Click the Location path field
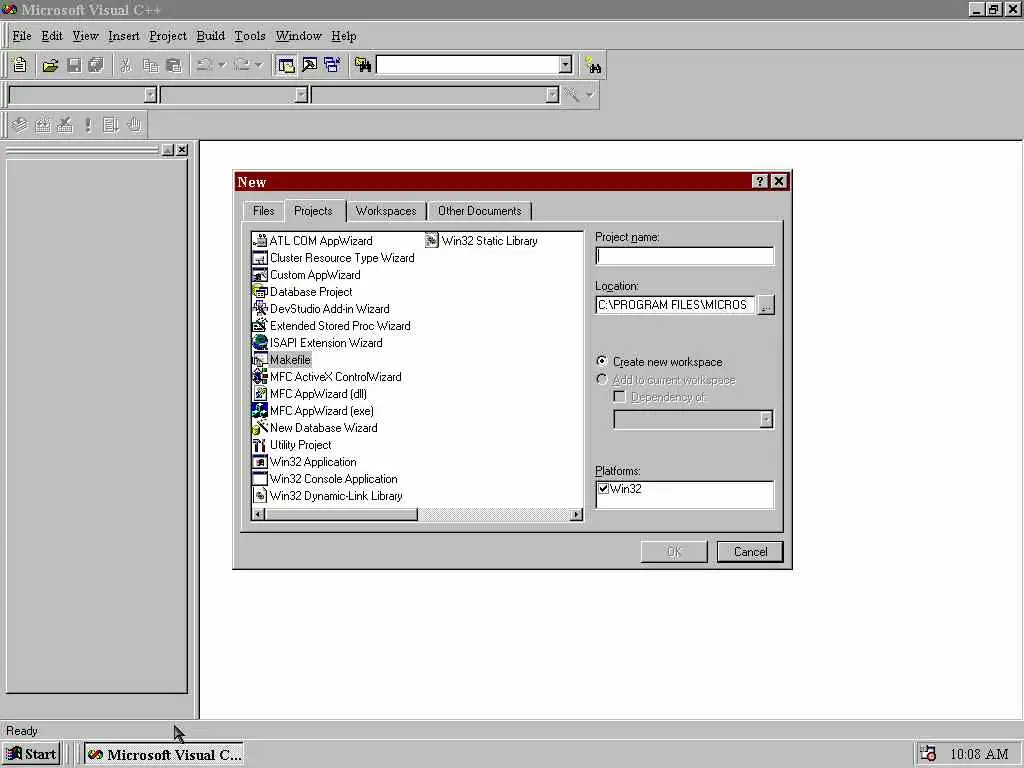The height and width of the screenshot is (768, 1024). [x=675, y=305]
